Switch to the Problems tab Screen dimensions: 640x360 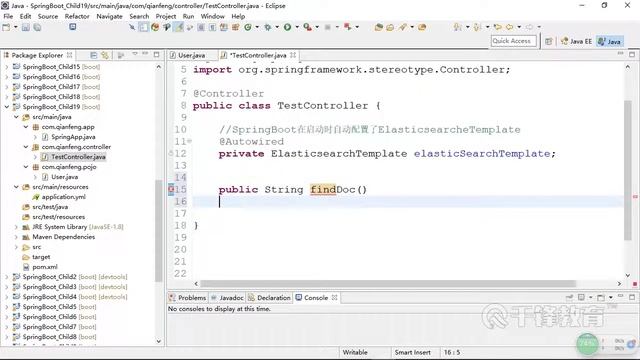coord(188,298)
